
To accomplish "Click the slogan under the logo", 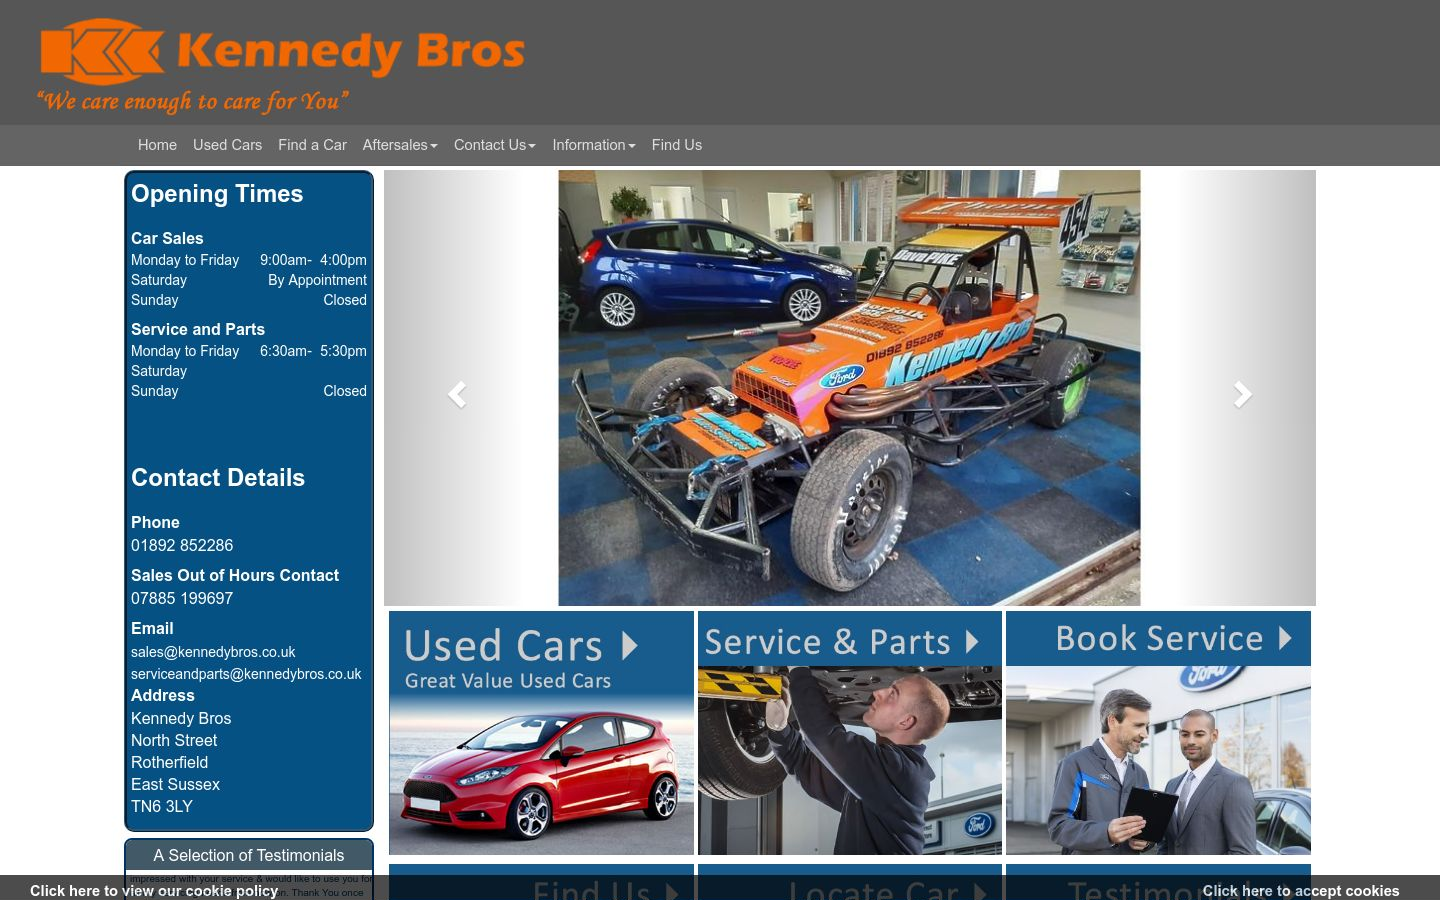I will [x=193, y=101].
